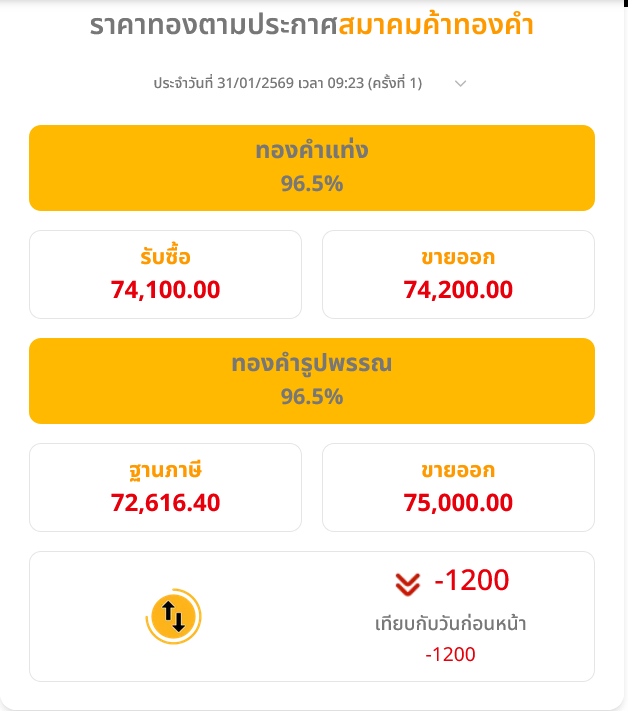Viewport: 628px width, 711px height.
Task: Click the รับซื้อ label
Action: 165,257
